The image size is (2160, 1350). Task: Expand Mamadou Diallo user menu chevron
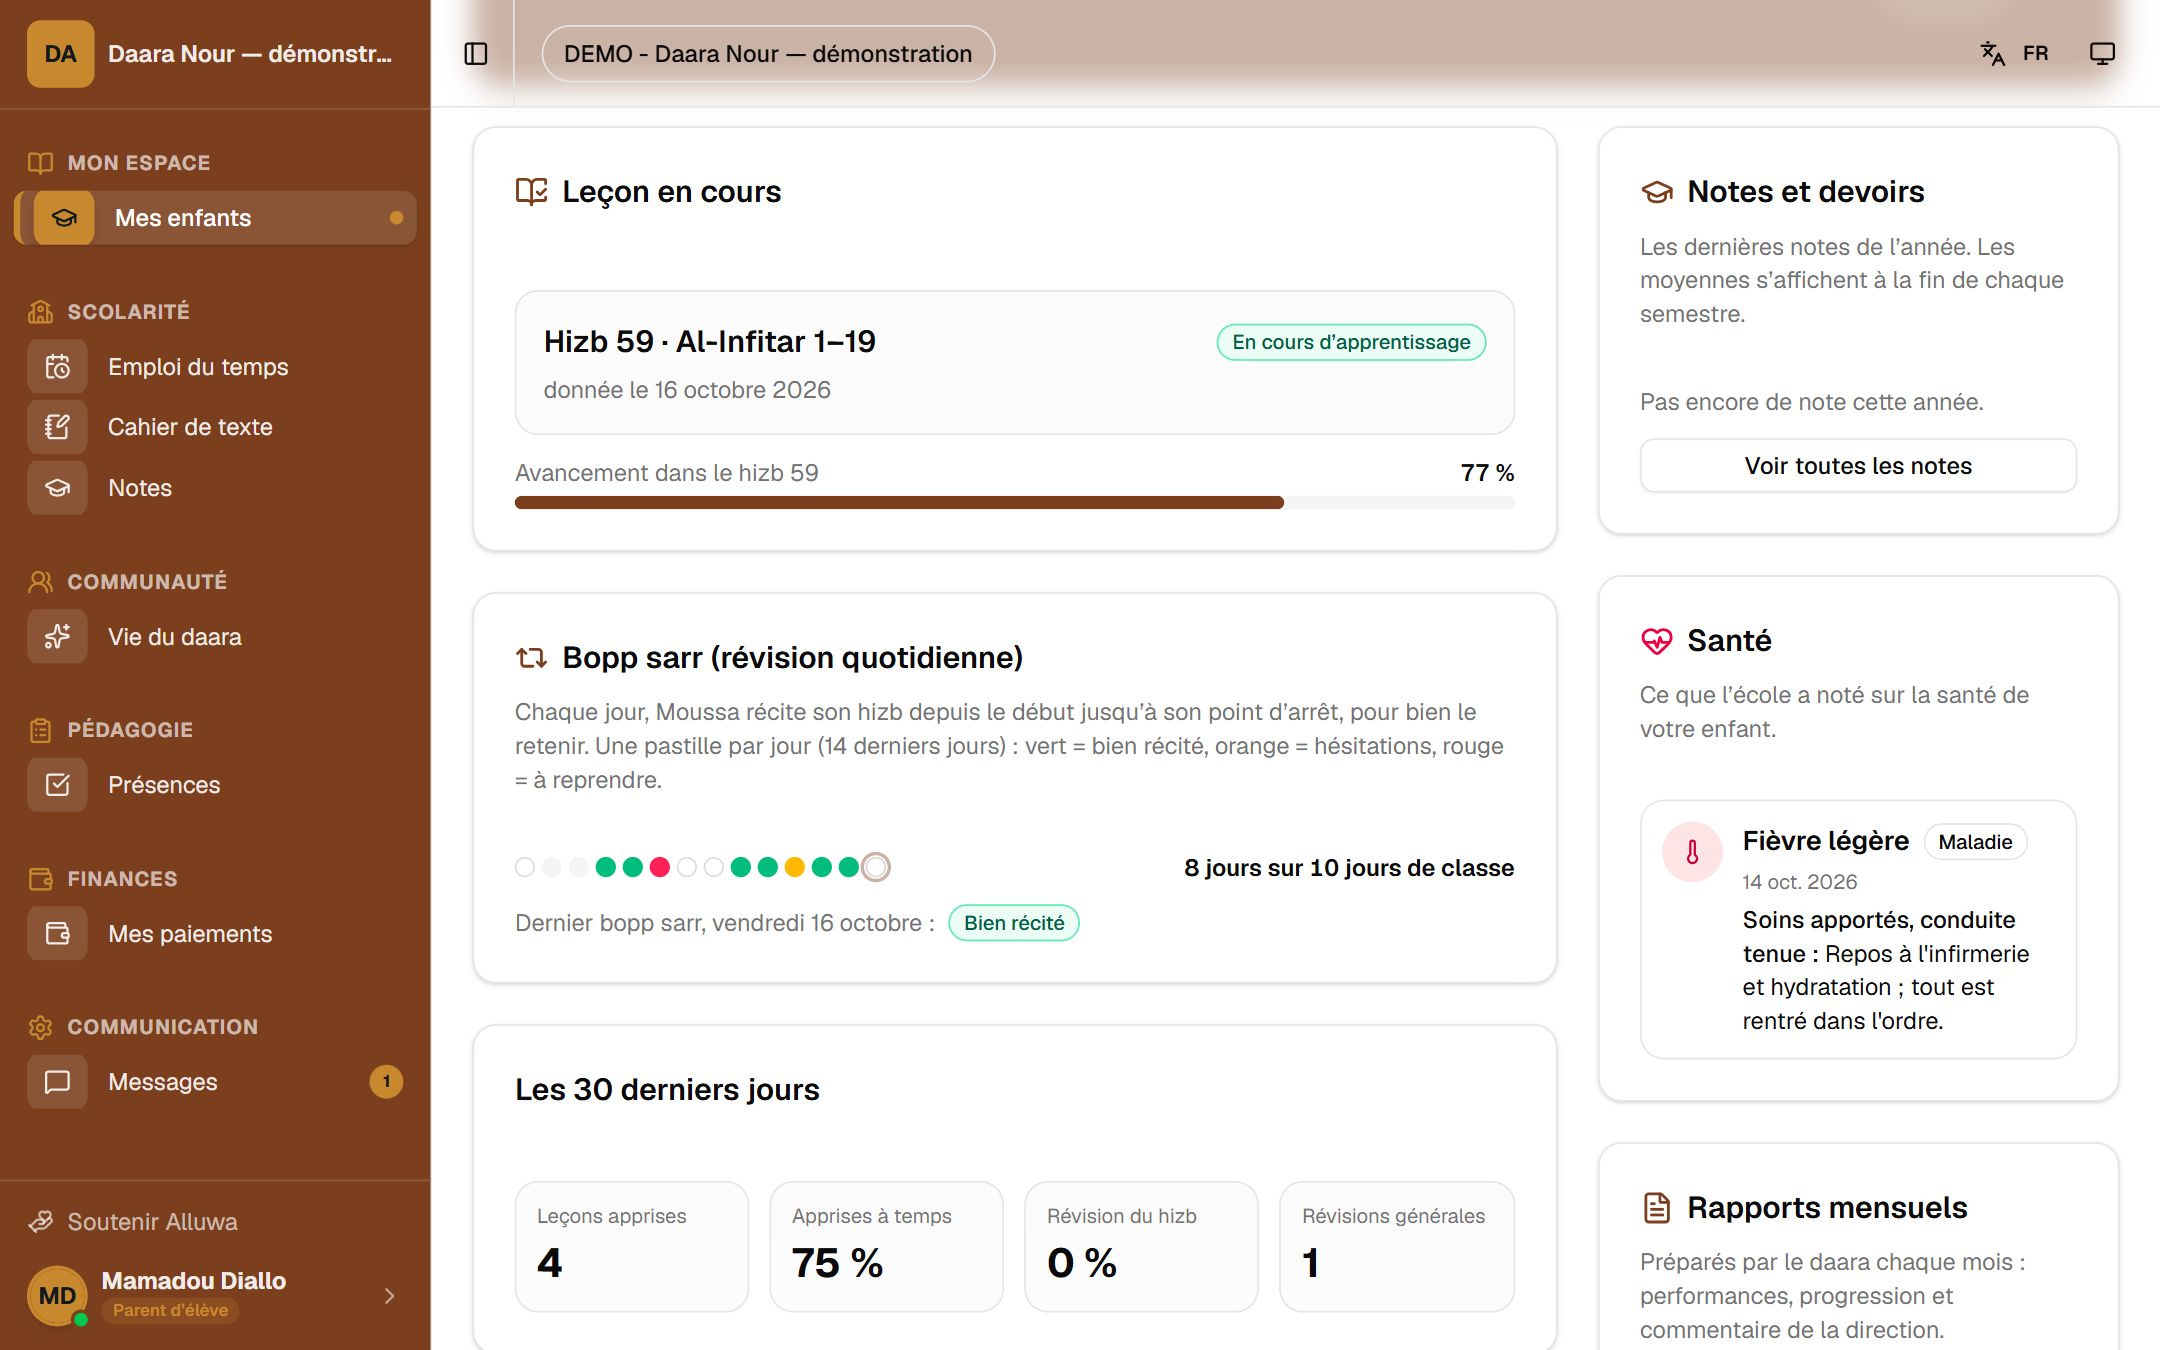(390, 1296)
